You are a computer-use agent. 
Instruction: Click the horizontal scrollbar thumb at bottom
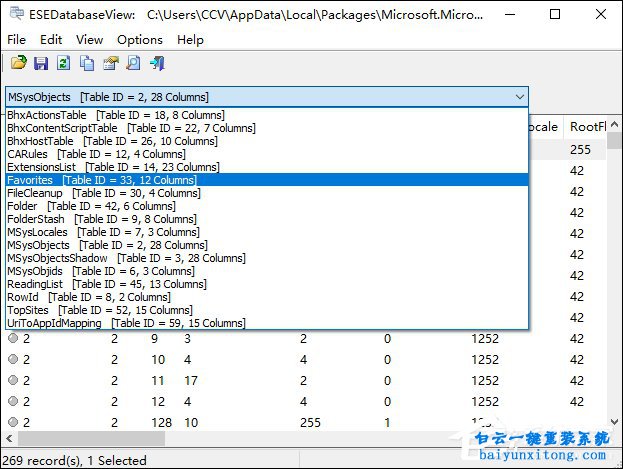pos(200,439)
